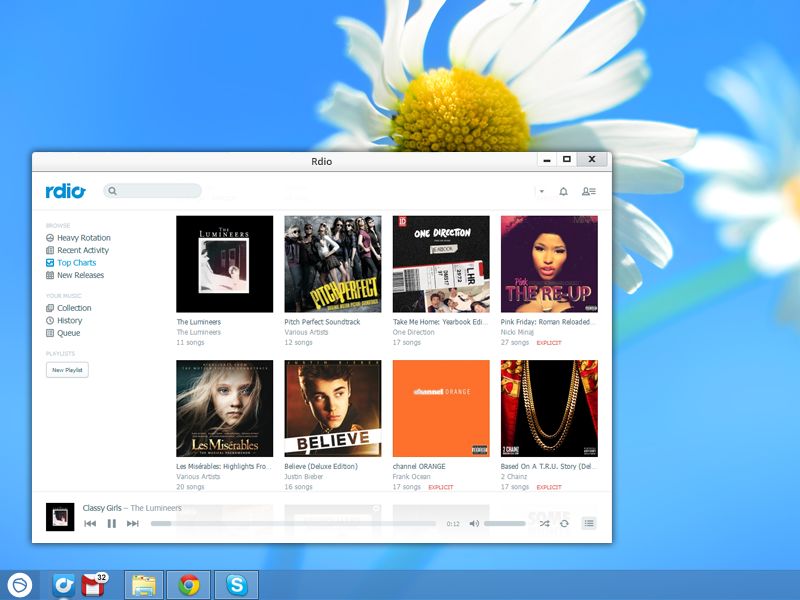Browse New Releases from the sidebar
Image resolution: width=800 pixels, height=600 pixels.
[x=75, y=275]
